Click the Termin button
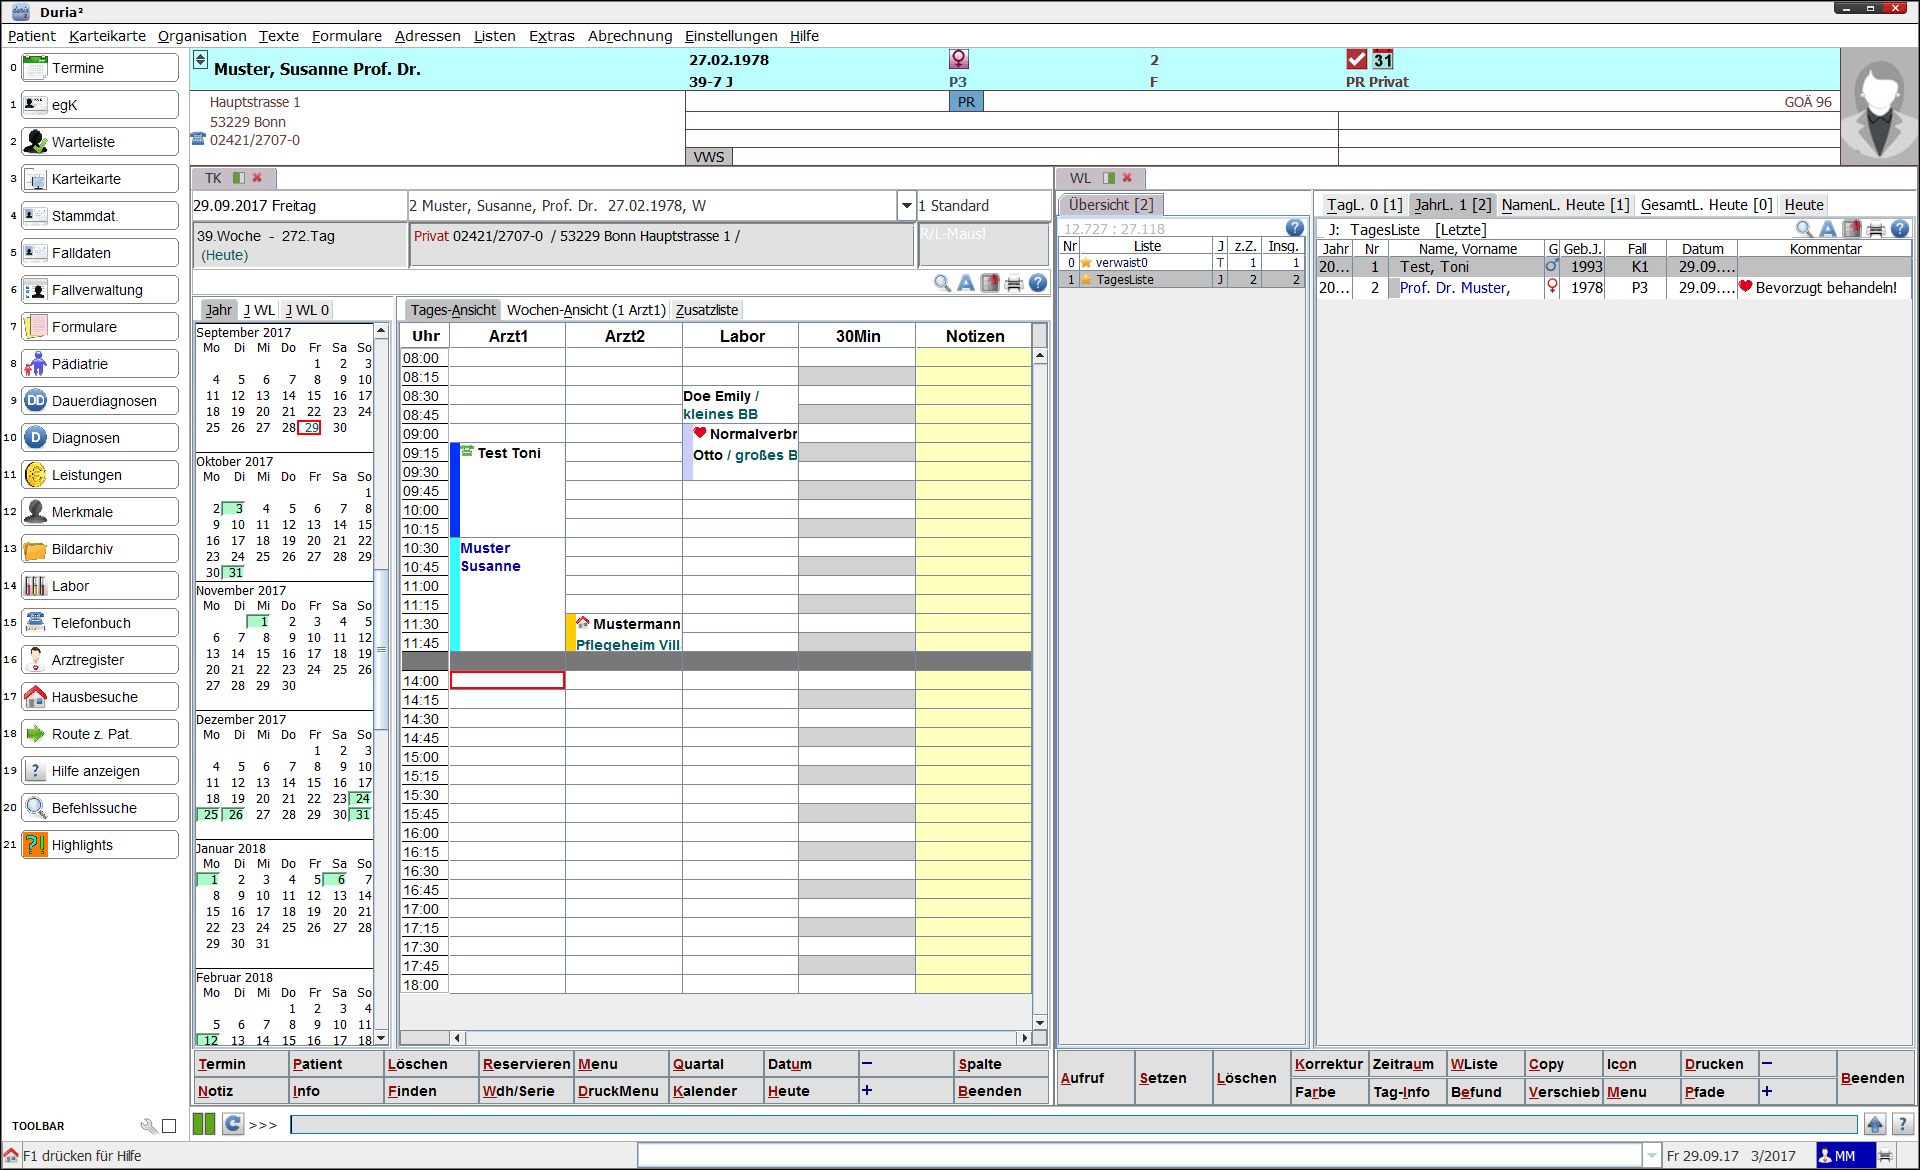Image resolution: width=1920 pixels, height=1170 pixels. pos(240,1064)
